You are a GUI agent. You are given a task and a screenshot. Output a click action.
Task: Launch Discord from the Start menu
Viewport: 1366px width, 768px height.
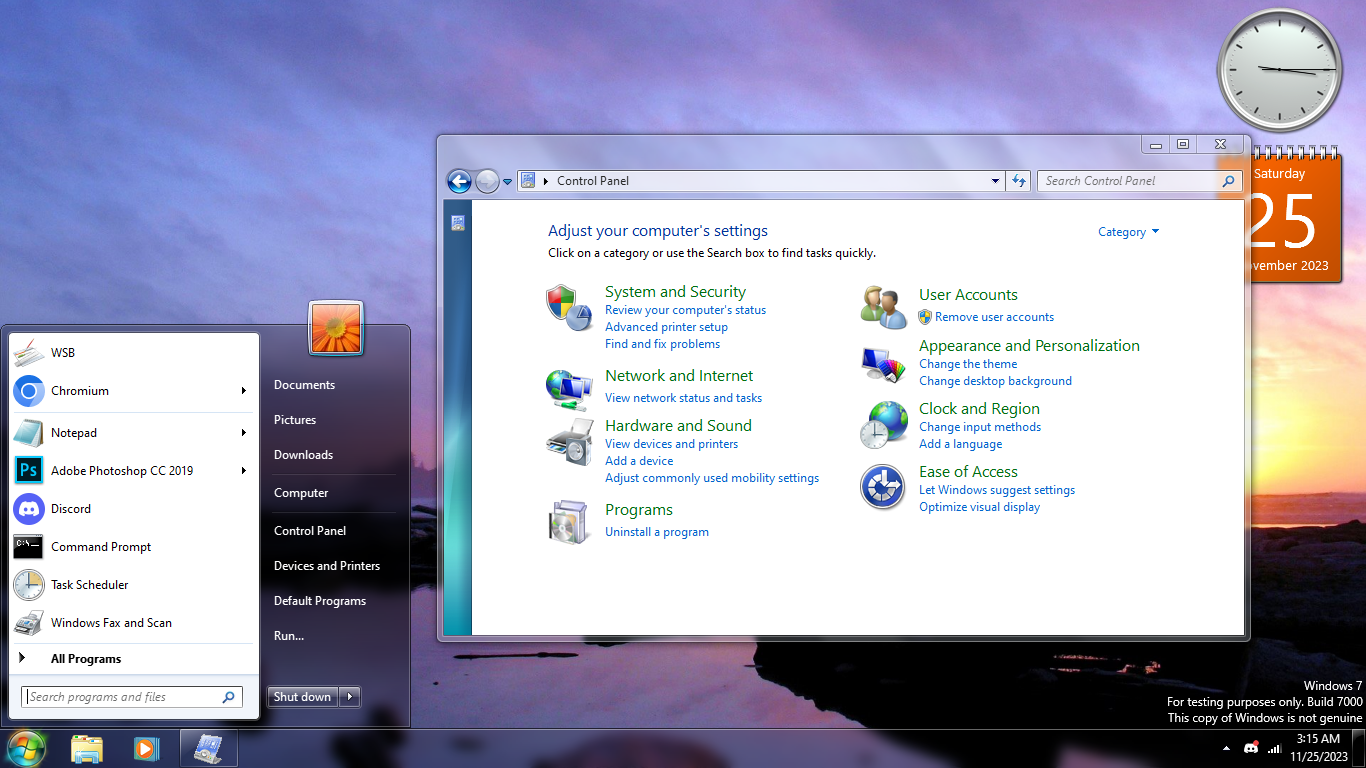(x=71, y=509)
